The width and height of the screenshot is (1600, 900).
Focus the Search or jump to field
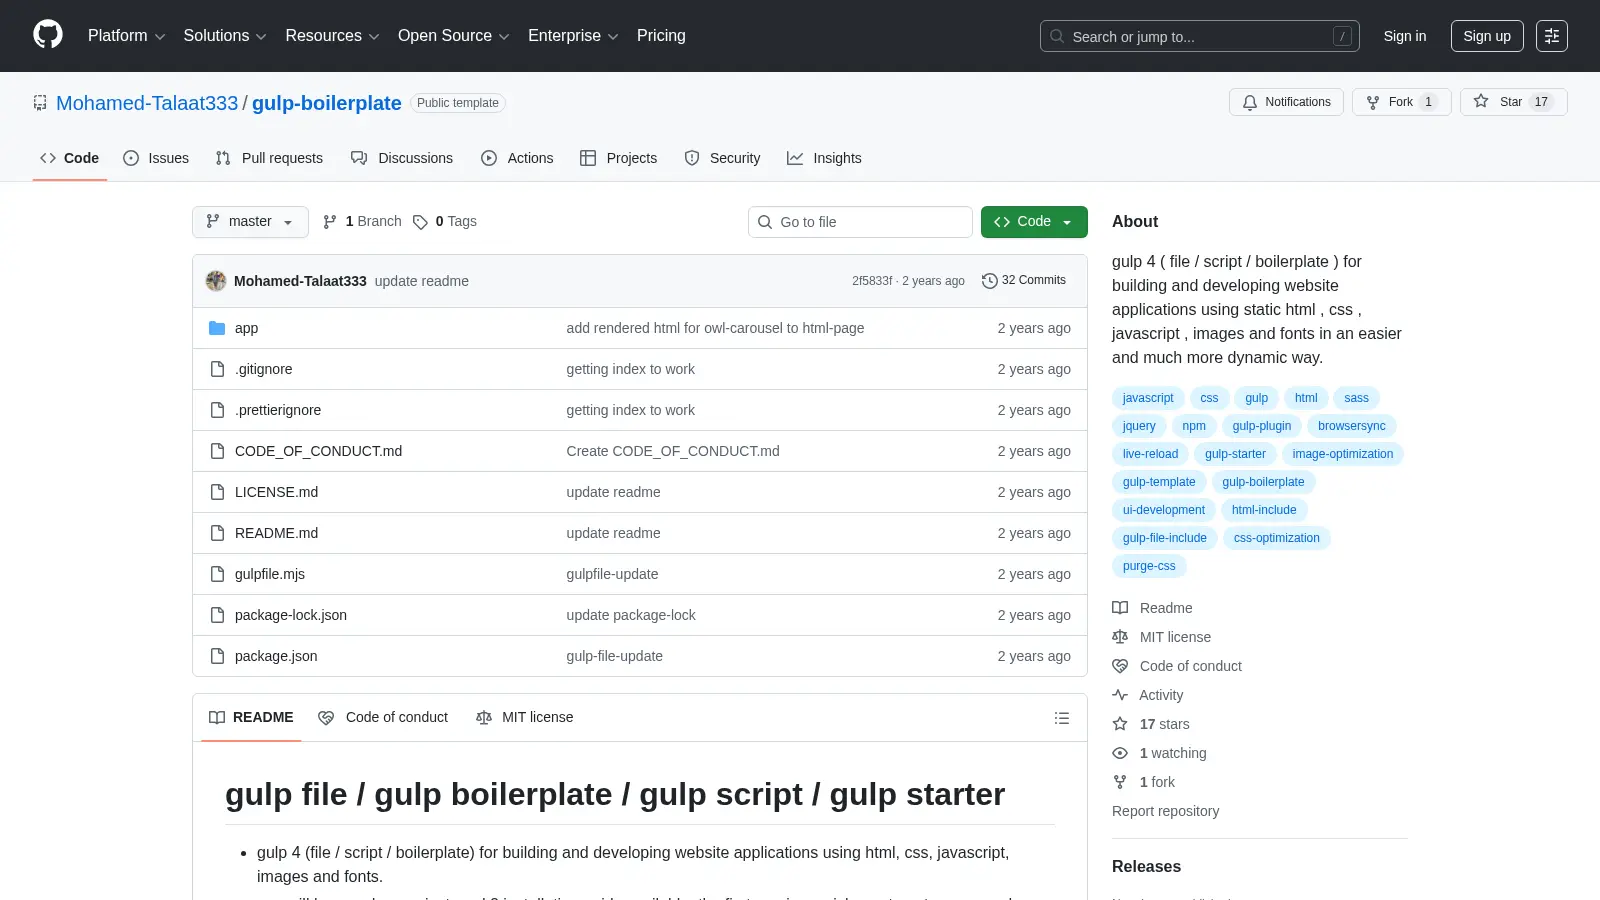1200,36
